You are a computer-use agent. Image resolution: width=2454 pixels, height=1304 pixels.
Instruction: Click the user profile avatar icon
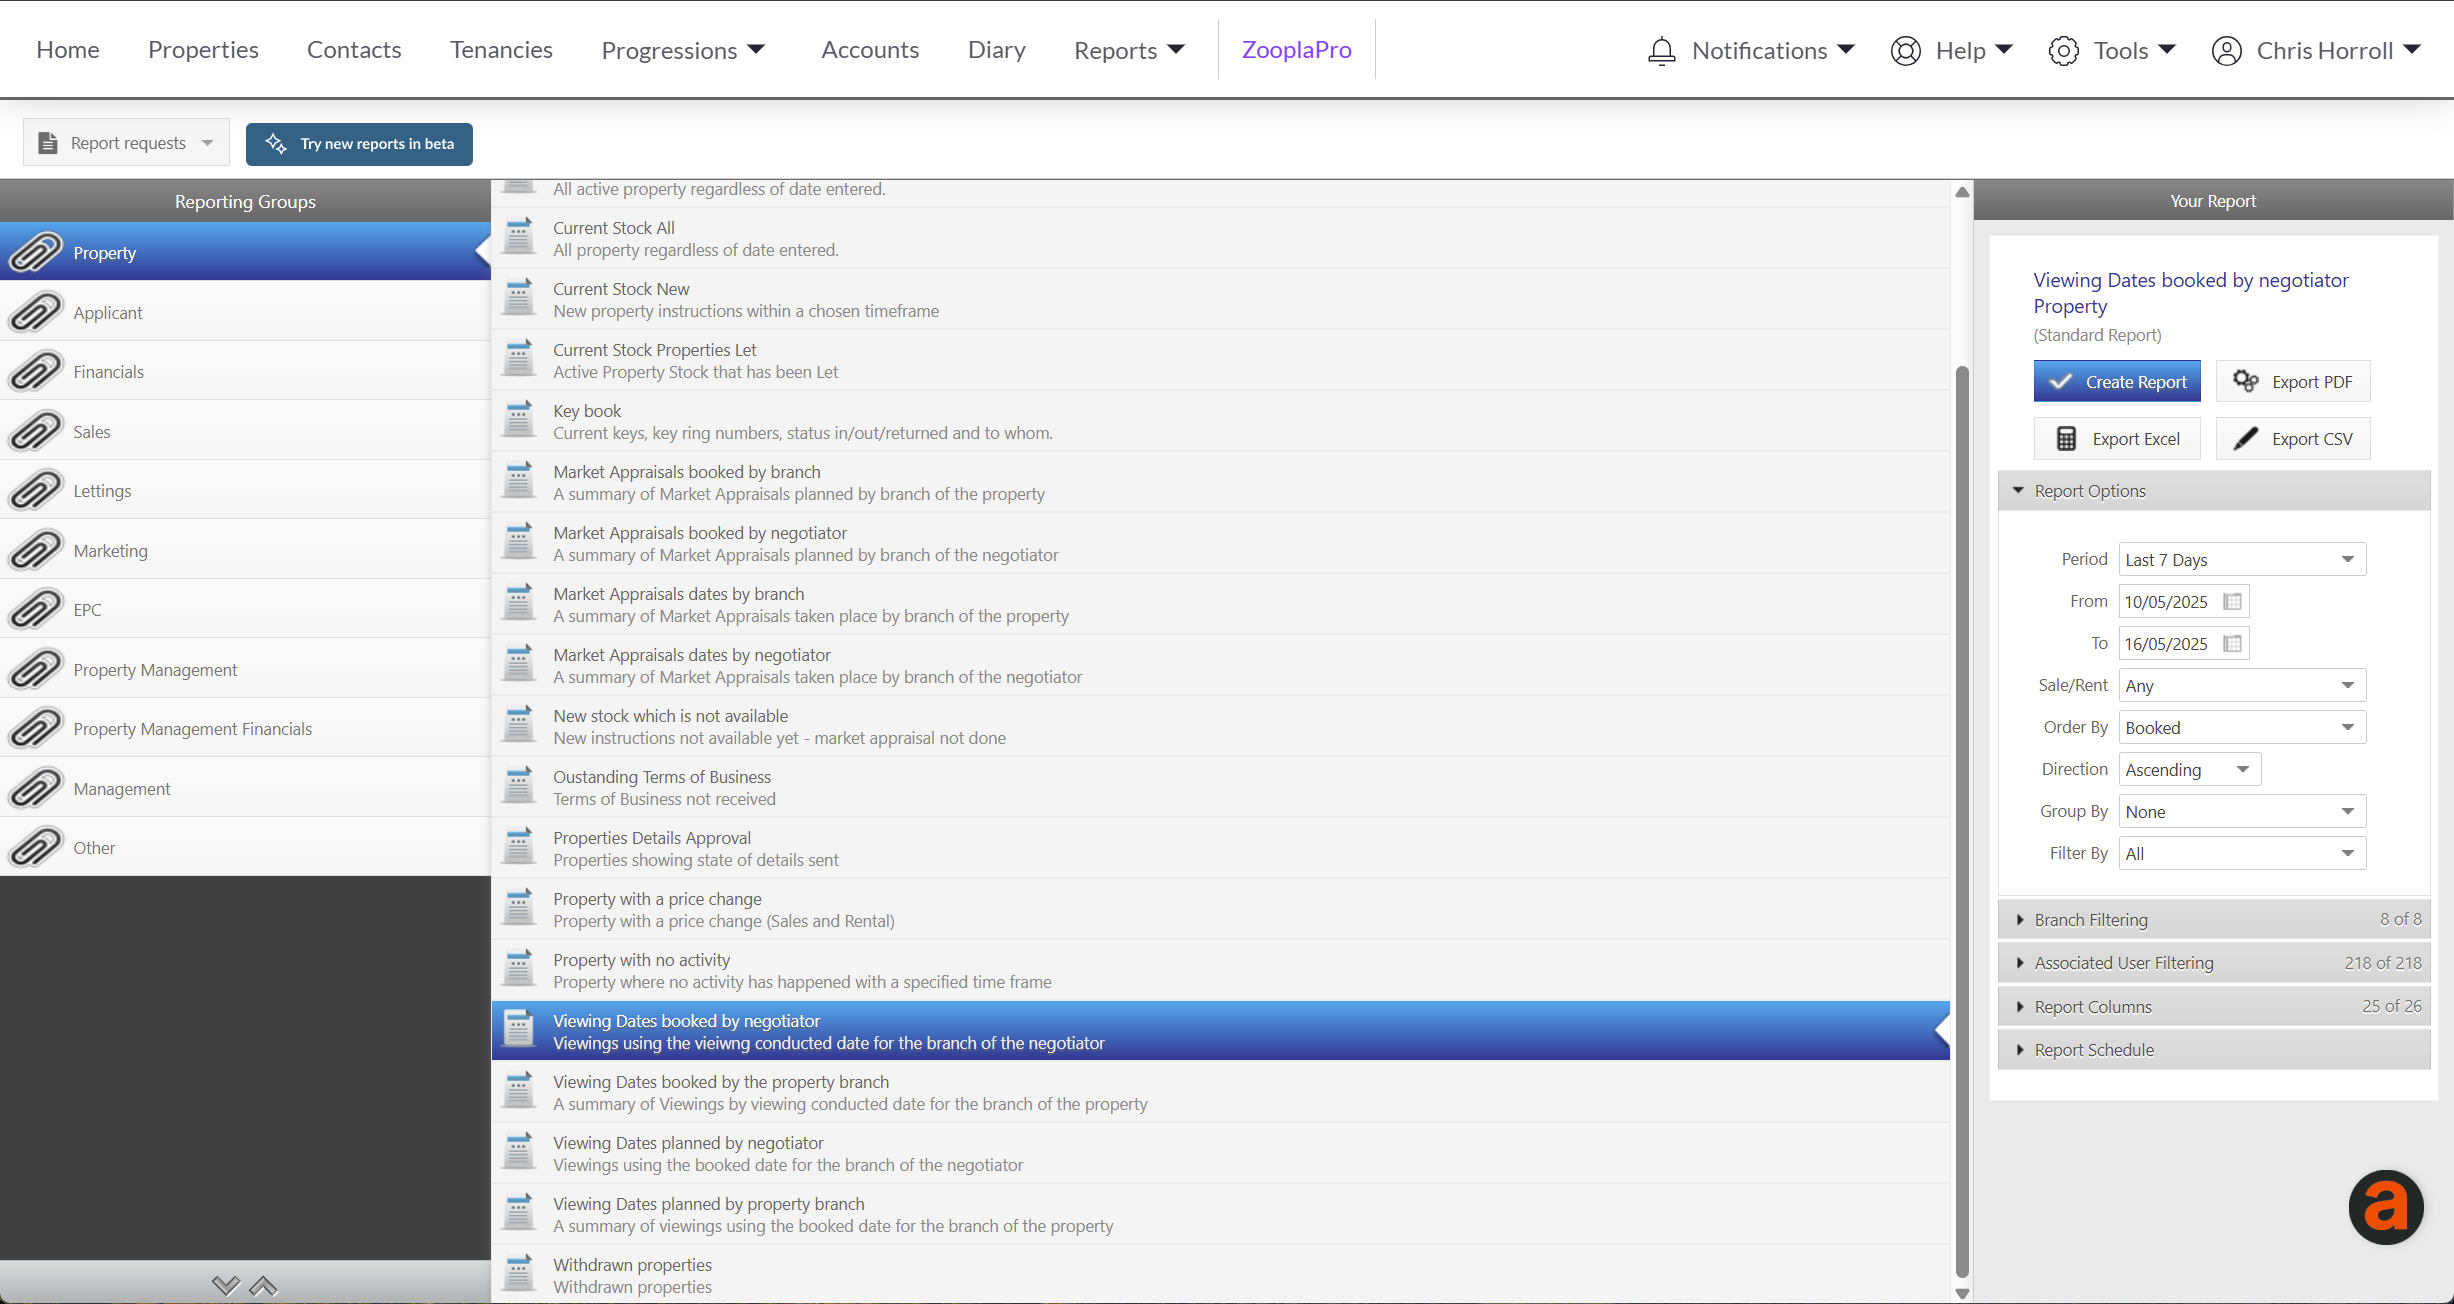[x=2226, y=50]
